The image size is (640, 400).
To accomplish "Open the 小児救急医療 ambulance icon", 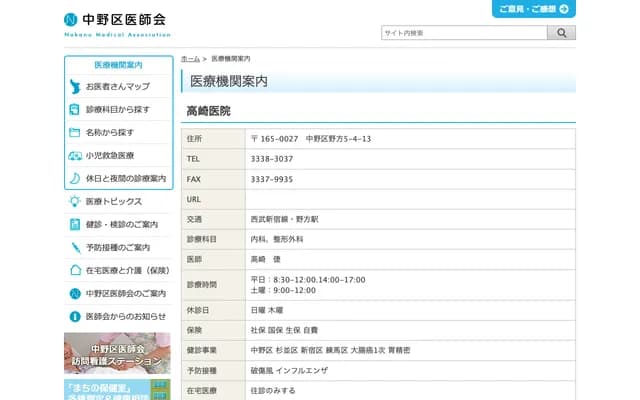I will tap(75, 155).
